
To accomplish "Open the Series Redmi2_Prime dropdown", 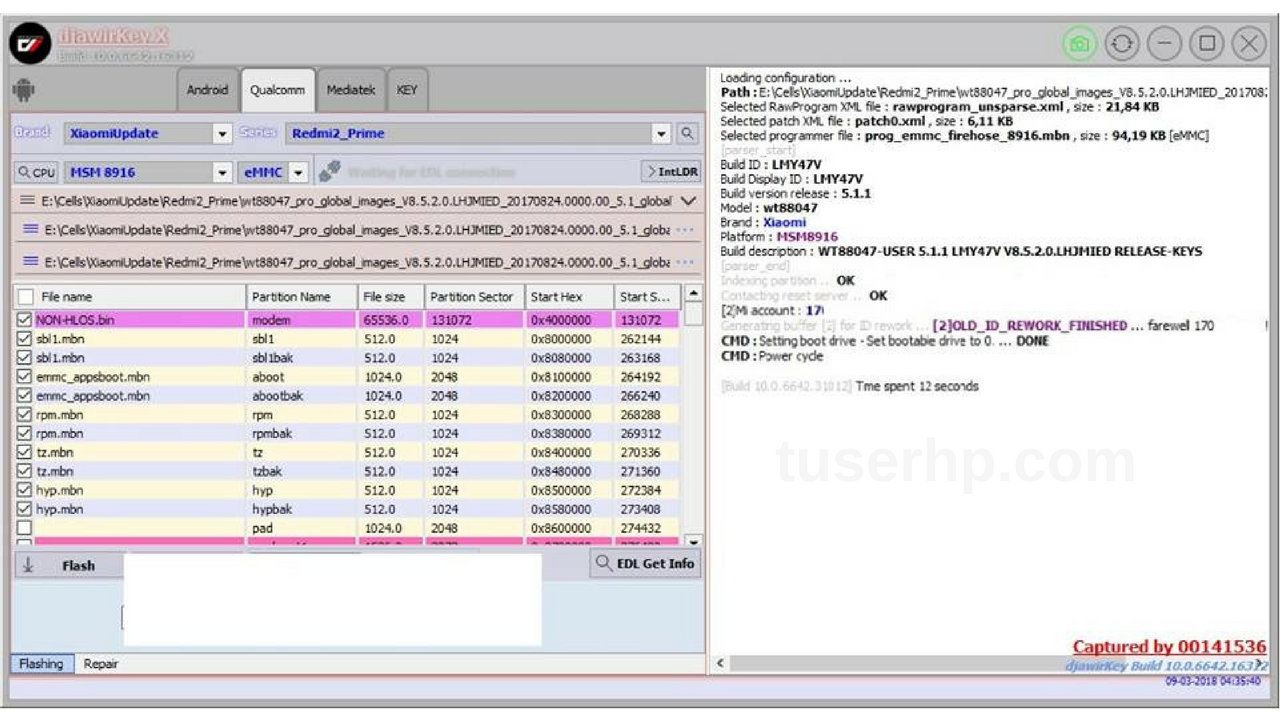I will point(661,133).
